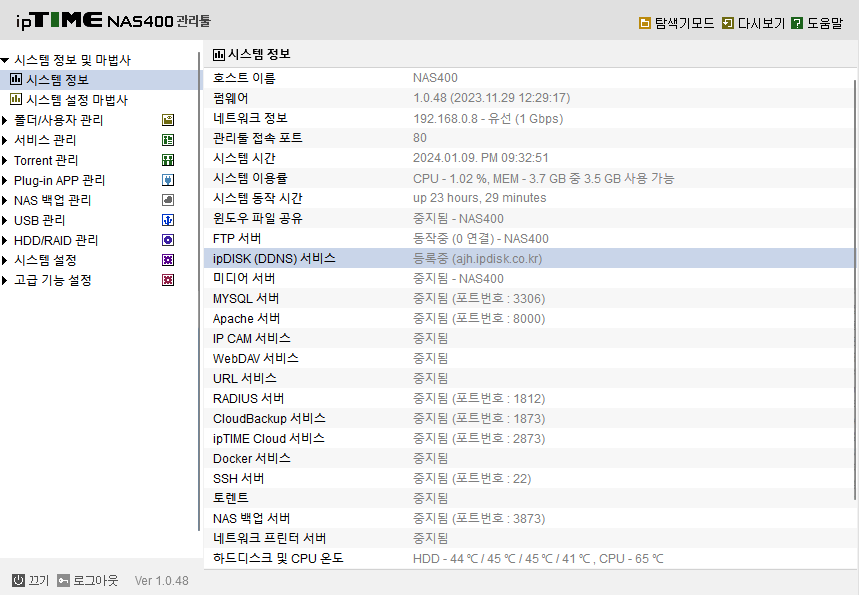Click the HDD/RAID 관리 disk icon
863x595 pixels.
click(168, 240)
